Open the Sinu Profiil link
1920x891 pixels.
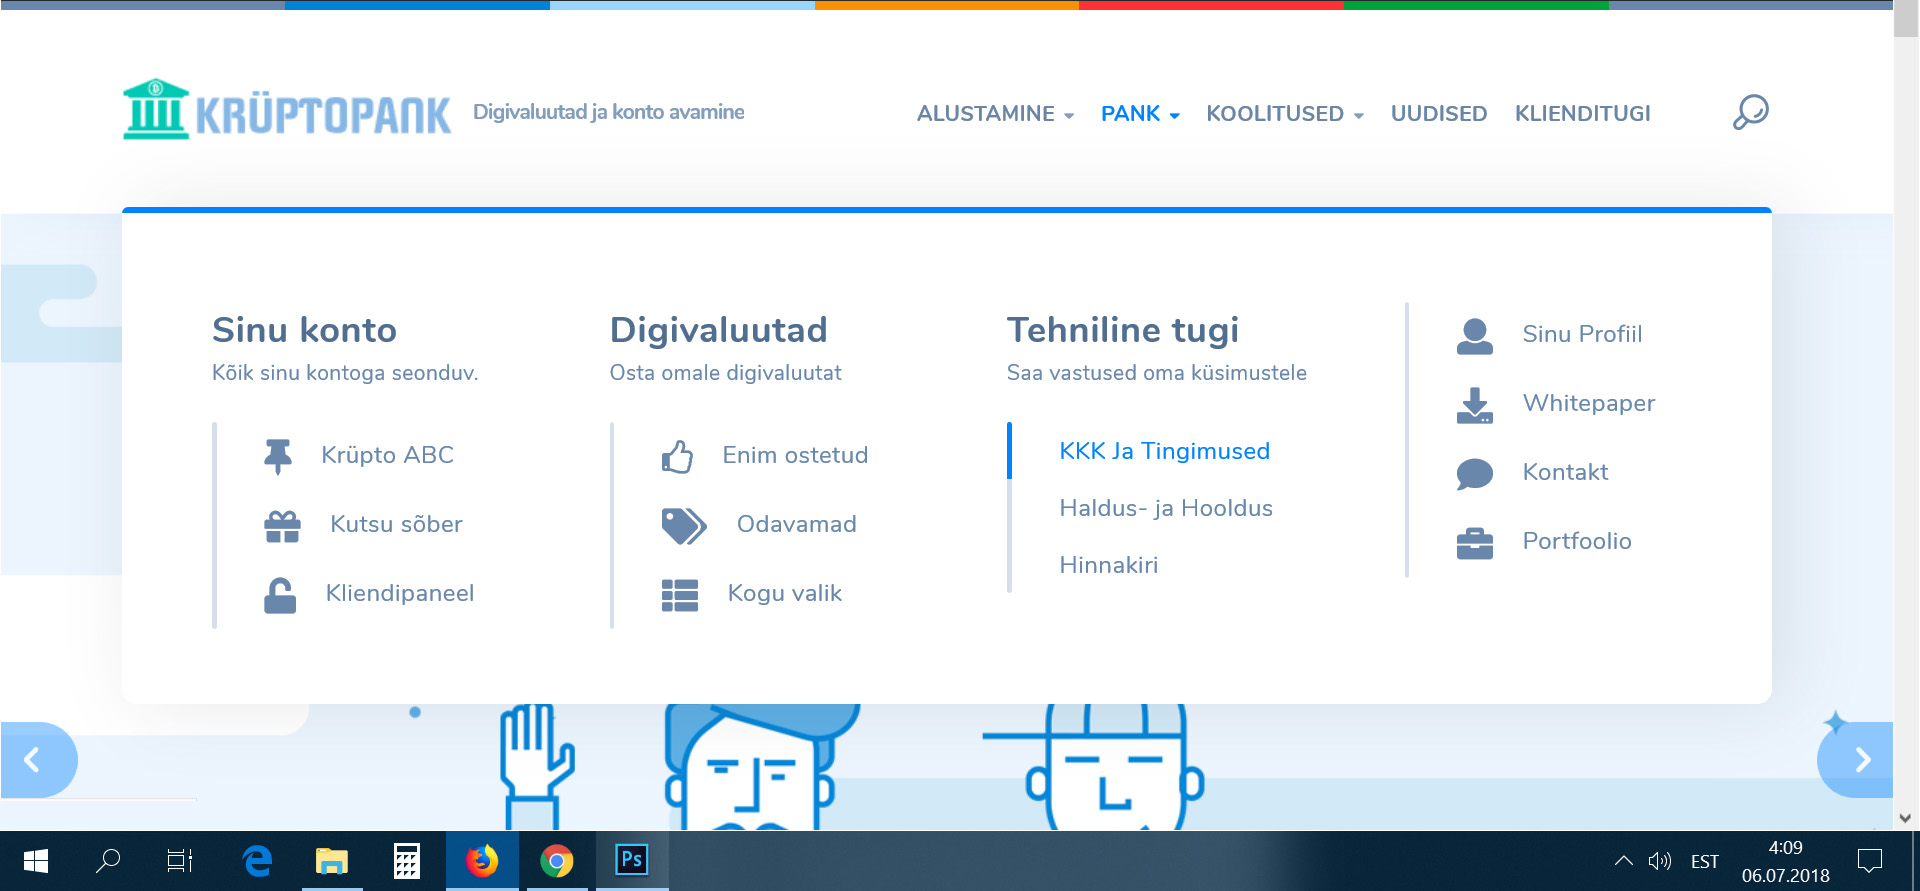click(x=1582, y=335)
